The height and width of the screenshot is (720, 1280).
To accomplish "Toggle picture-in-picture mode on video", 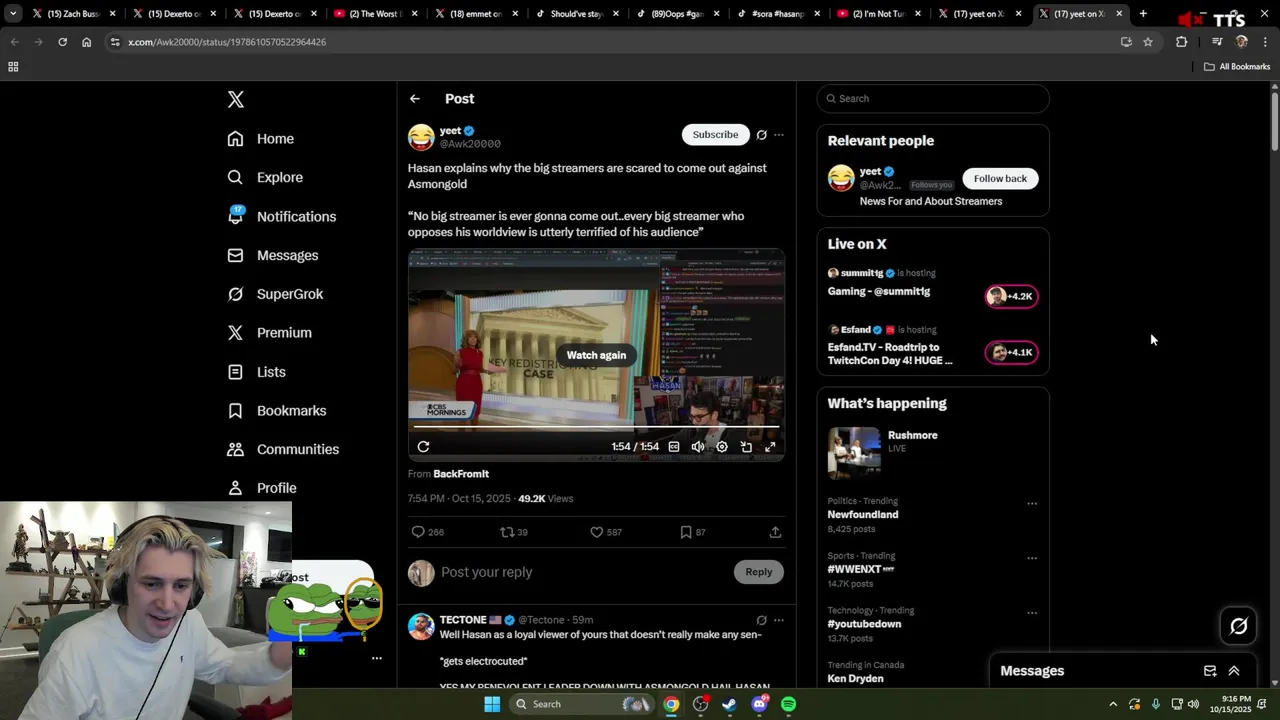I will [746, 447].
